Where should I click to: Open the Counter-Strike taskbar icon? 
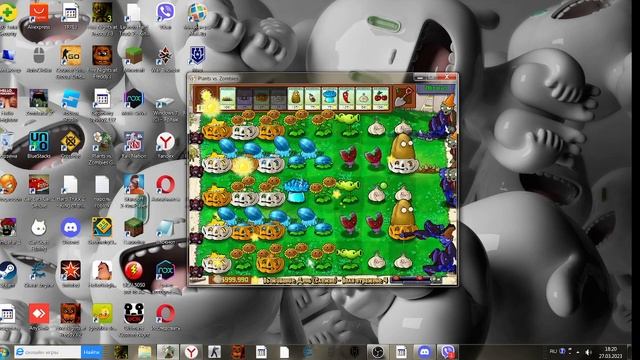click(x=214, y=352)
